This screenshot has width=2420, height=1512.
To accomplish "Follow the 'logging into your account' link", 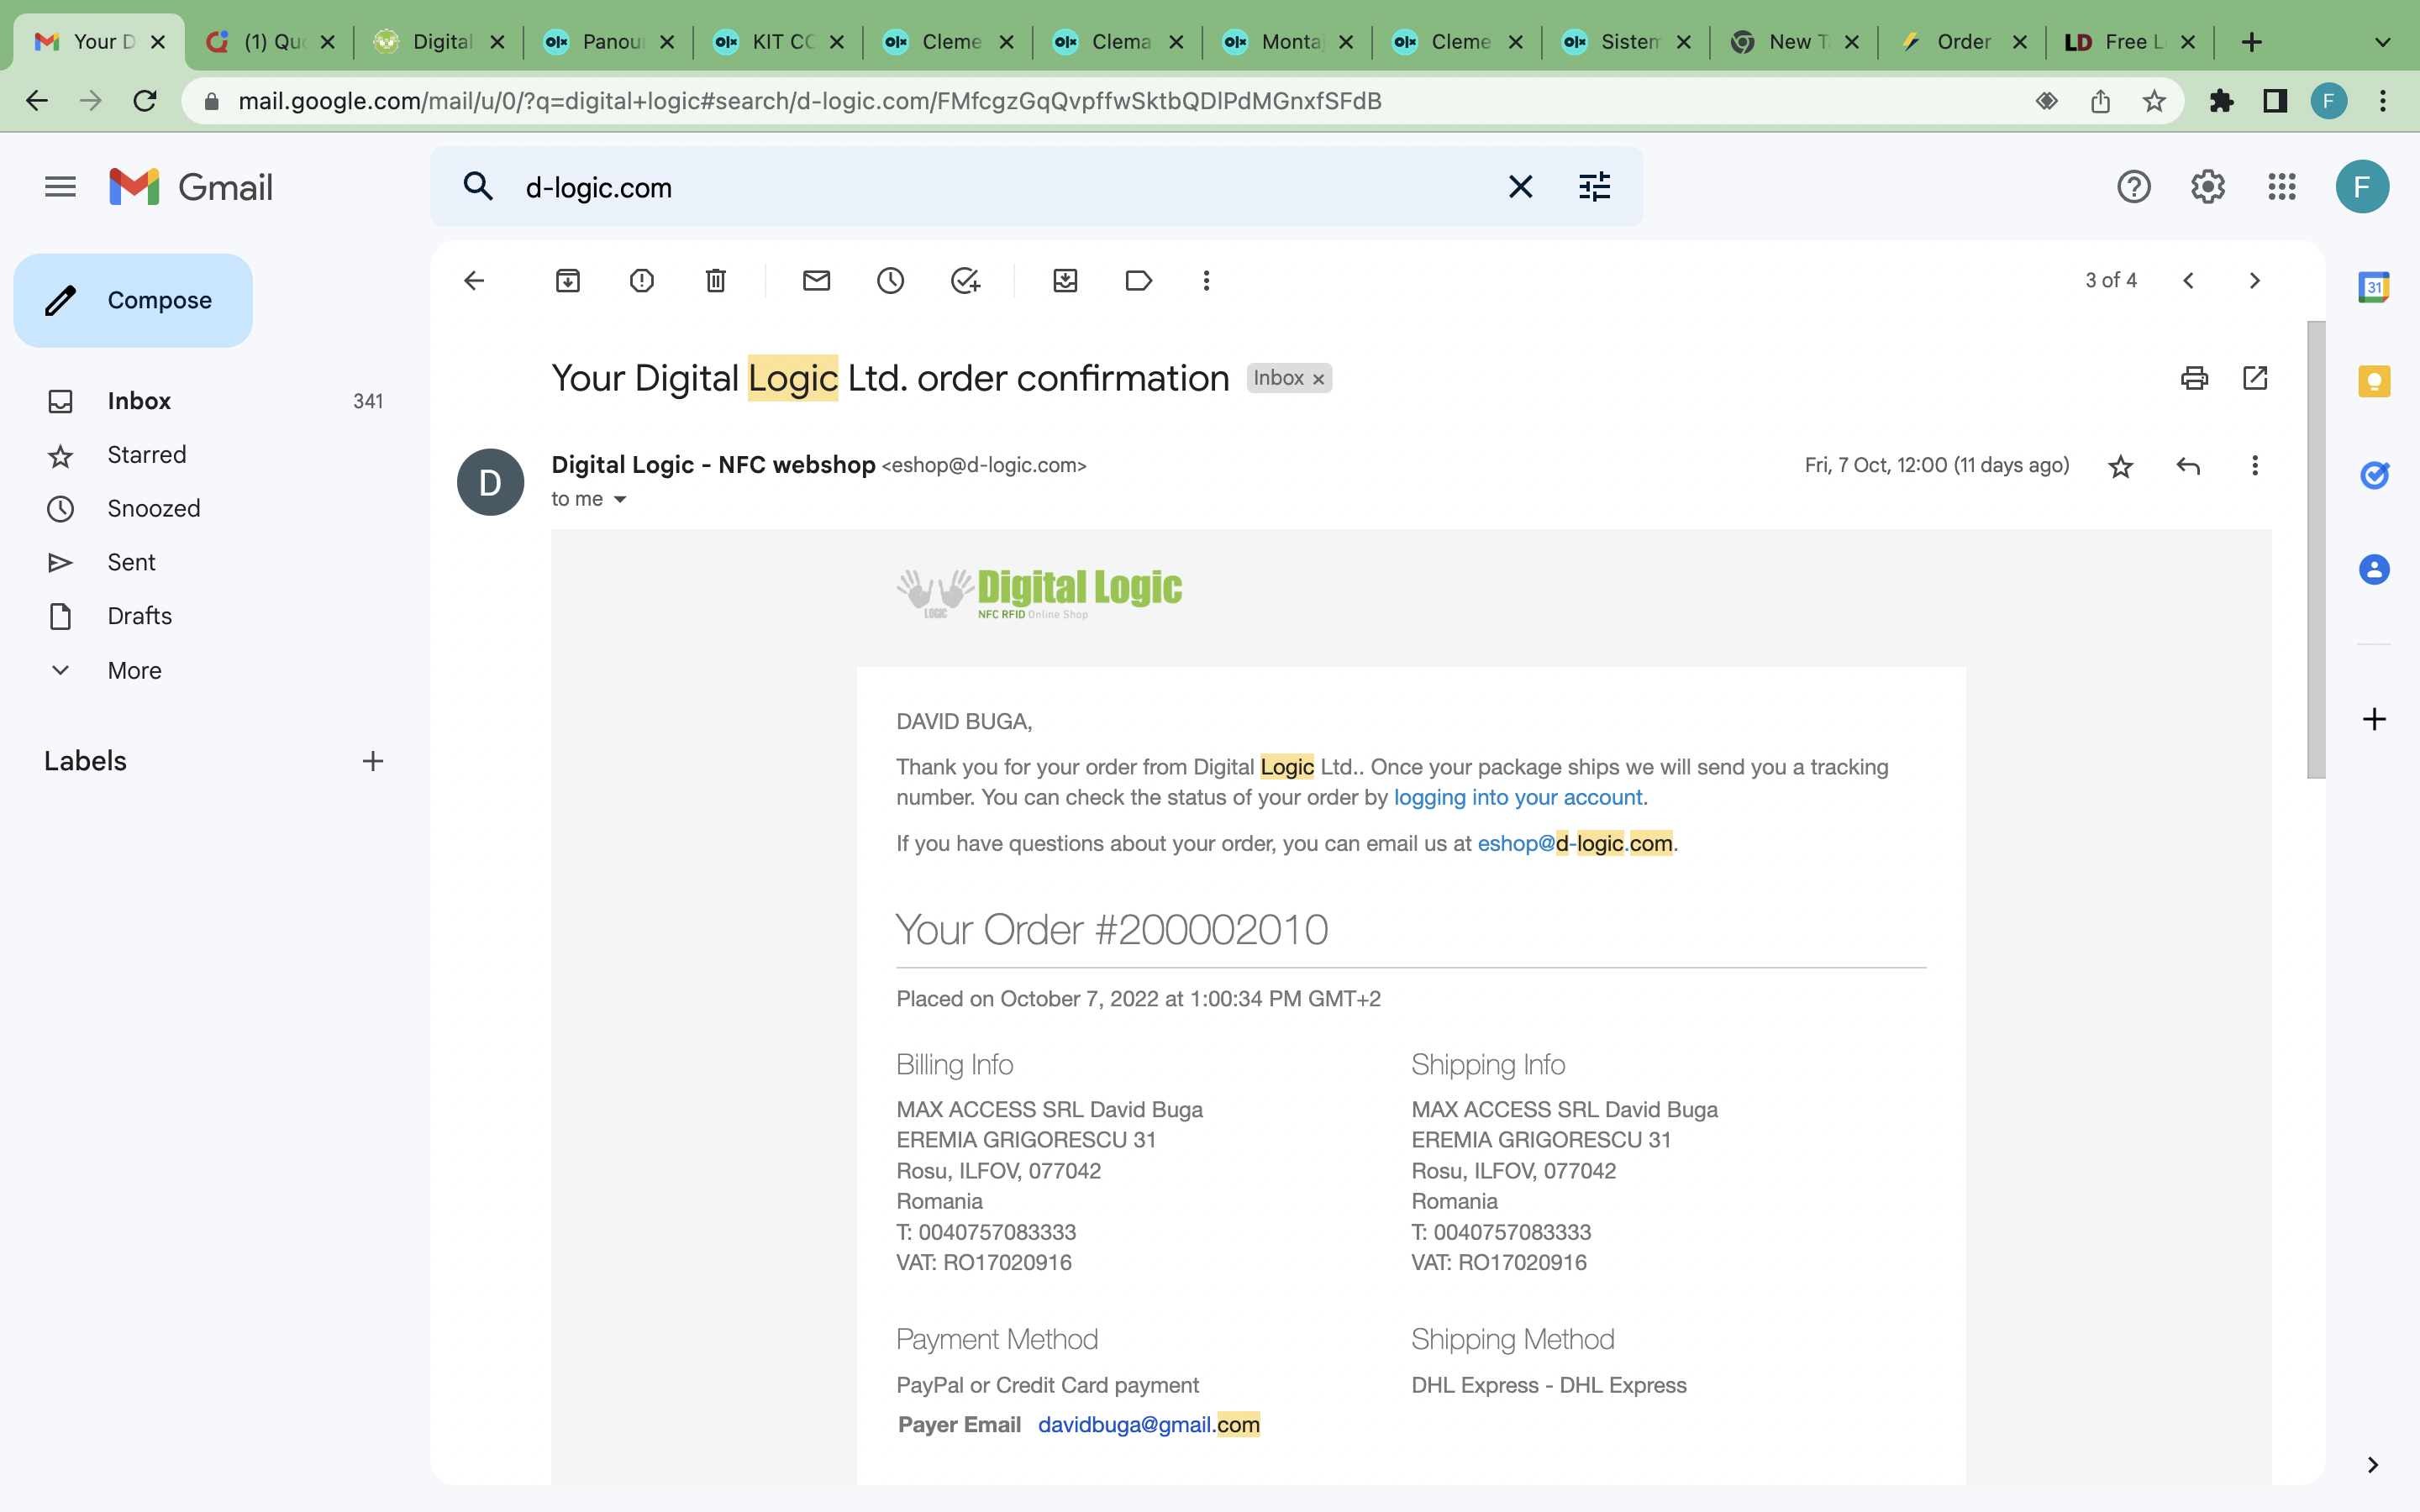I will pos(1517,798).
